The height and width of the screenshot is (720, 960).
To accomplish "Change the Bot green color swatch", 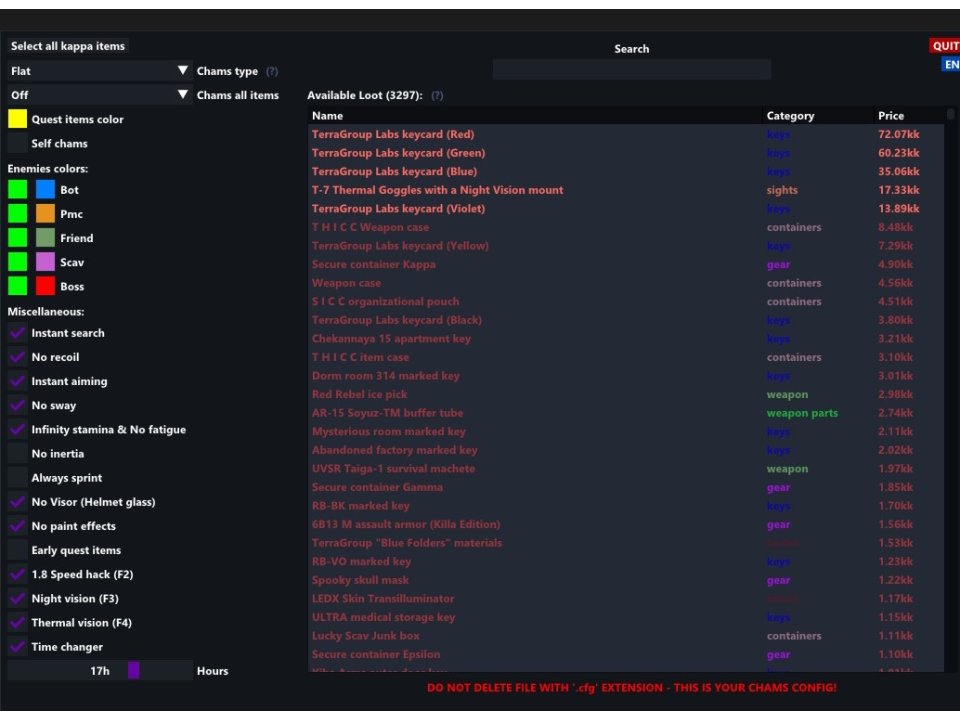I will 18,190.
